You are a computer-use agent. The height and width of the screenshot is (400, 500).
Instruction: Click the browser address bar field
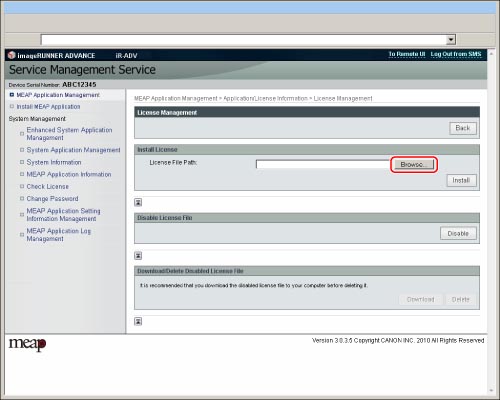(x=243, y=40)
